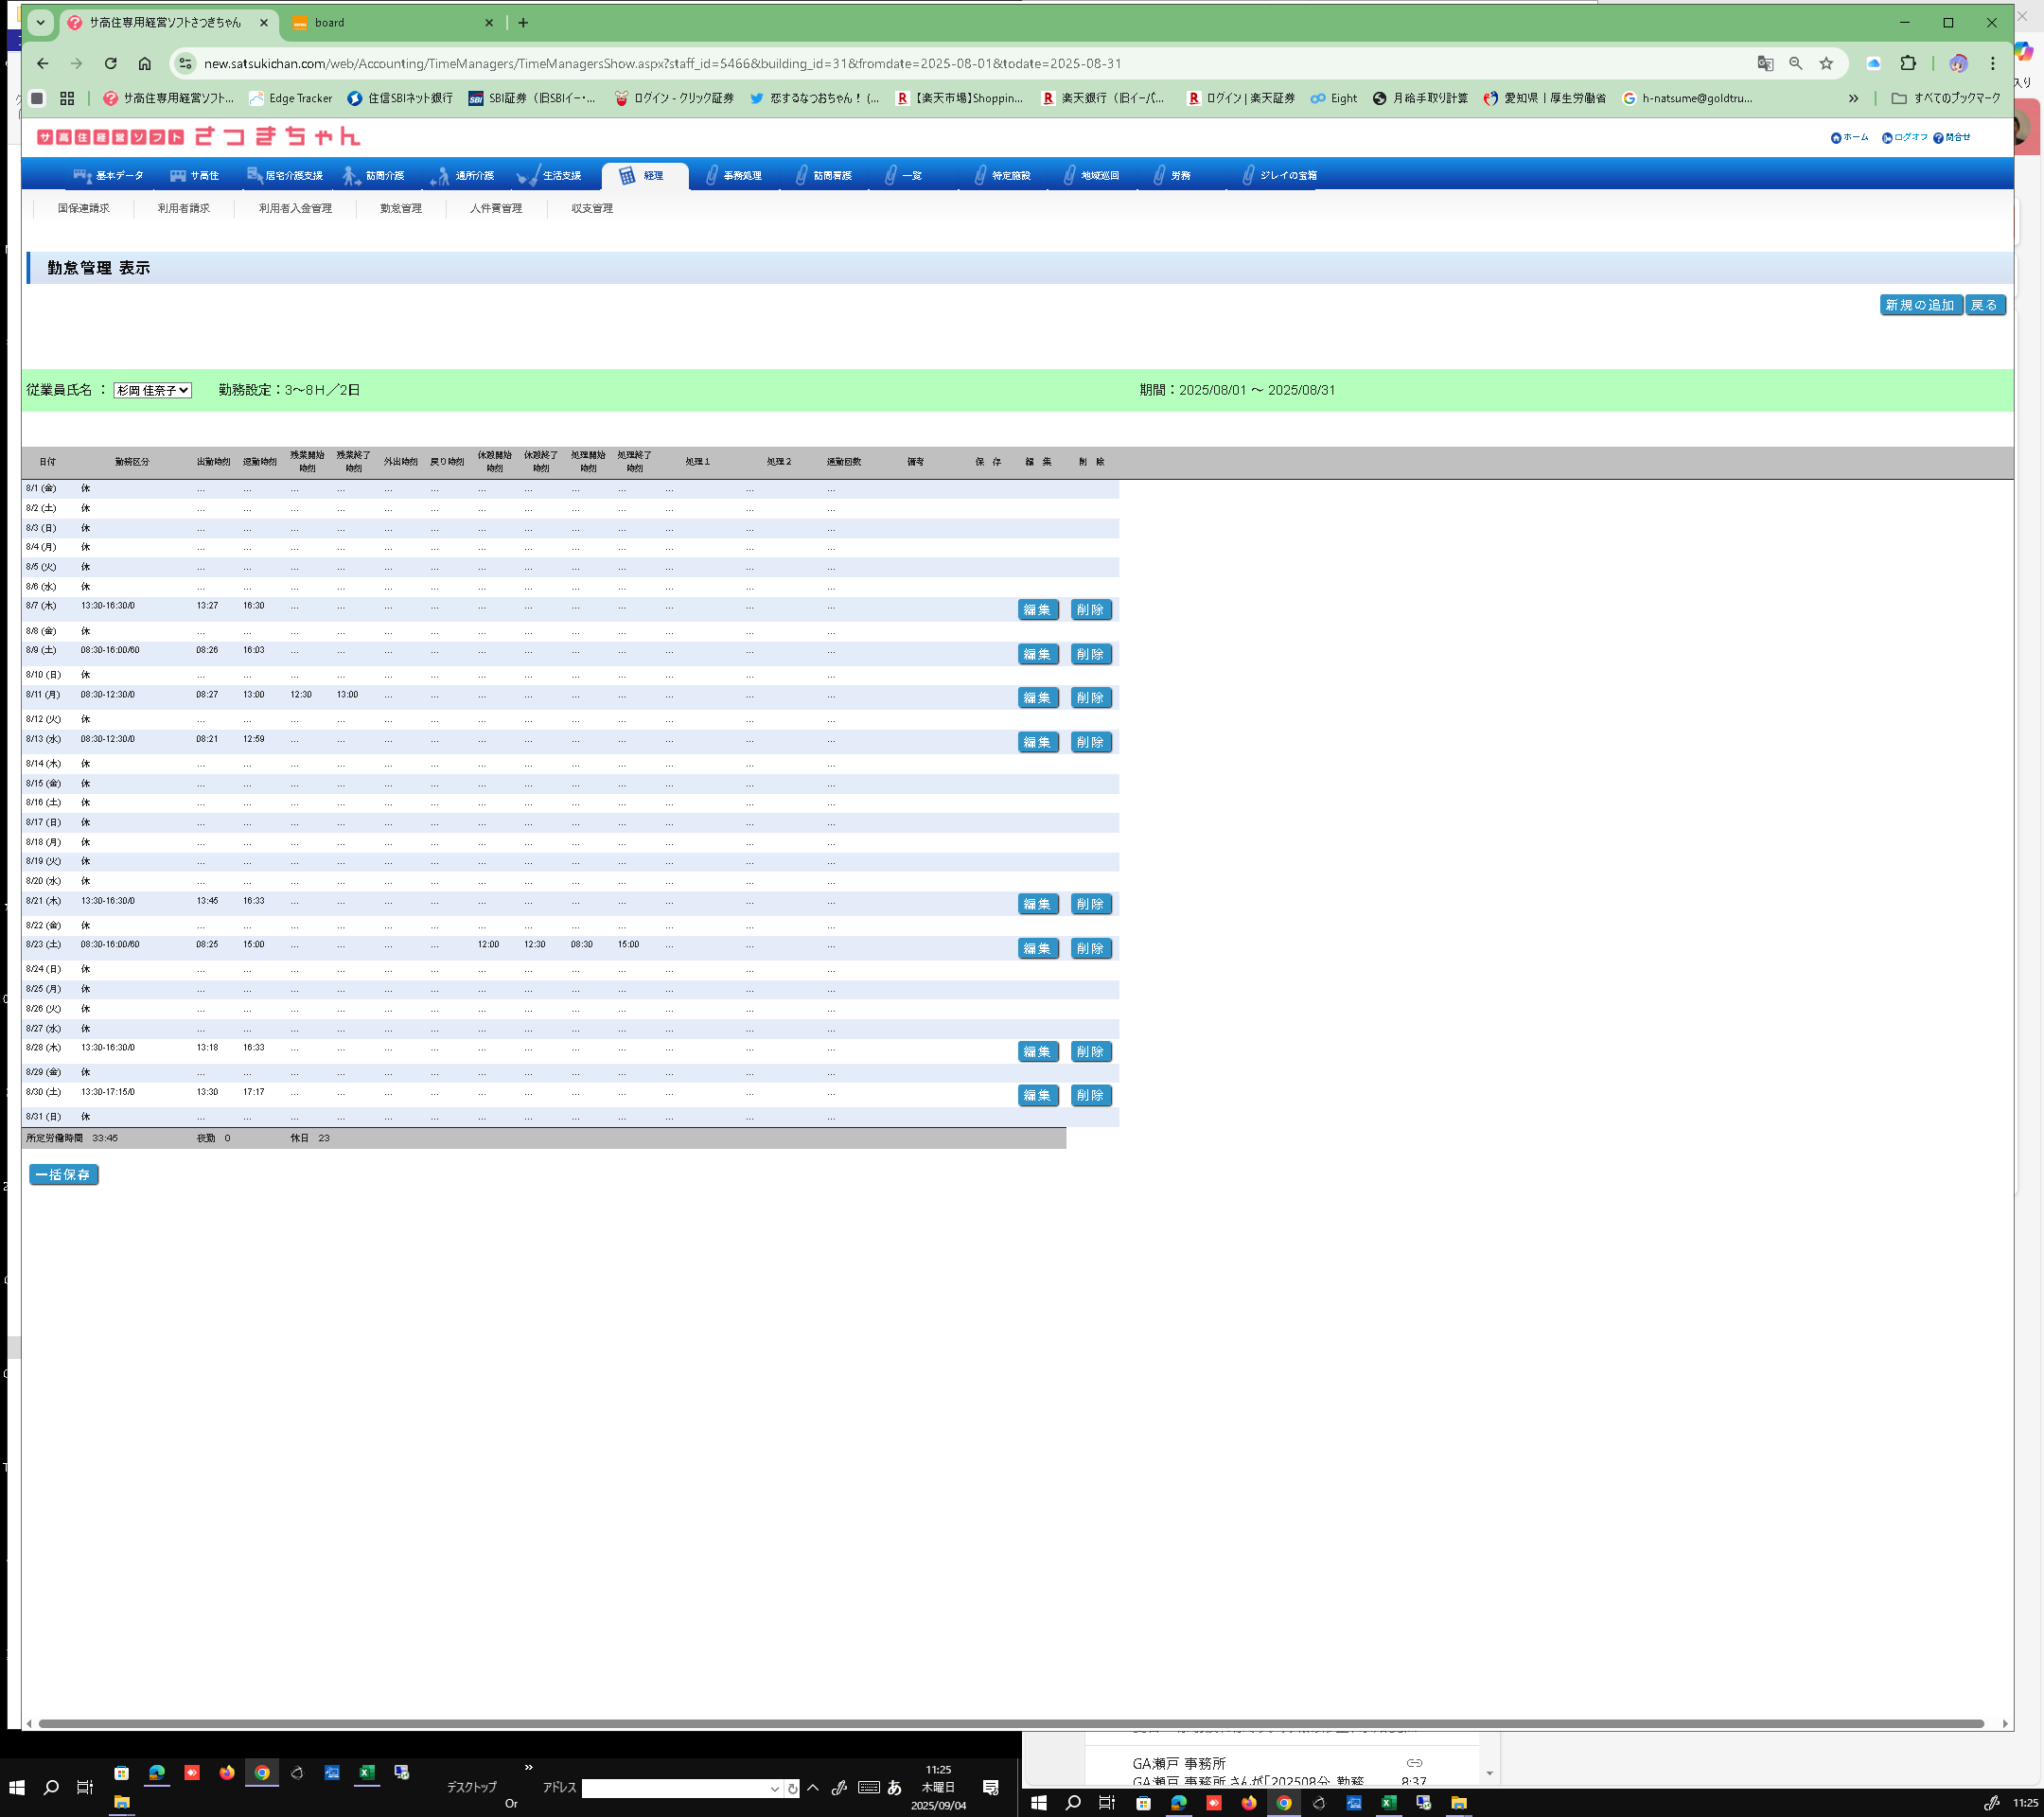Click the Google Translate page icon

1765,64
